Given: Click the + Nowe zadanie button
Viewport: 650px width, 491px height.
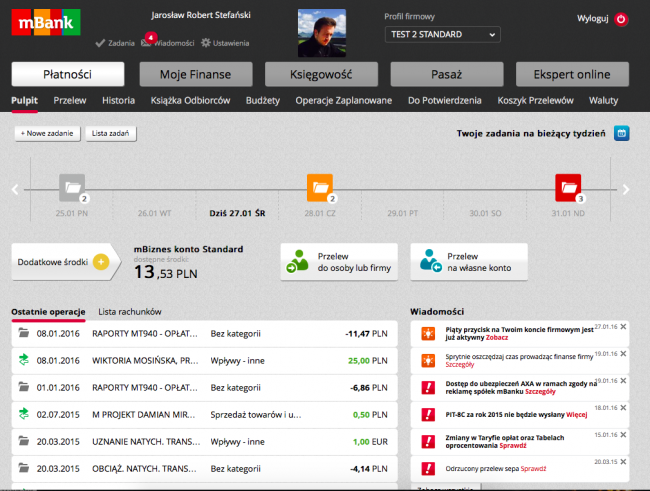Looking at the screenshot, I should 48,134.
